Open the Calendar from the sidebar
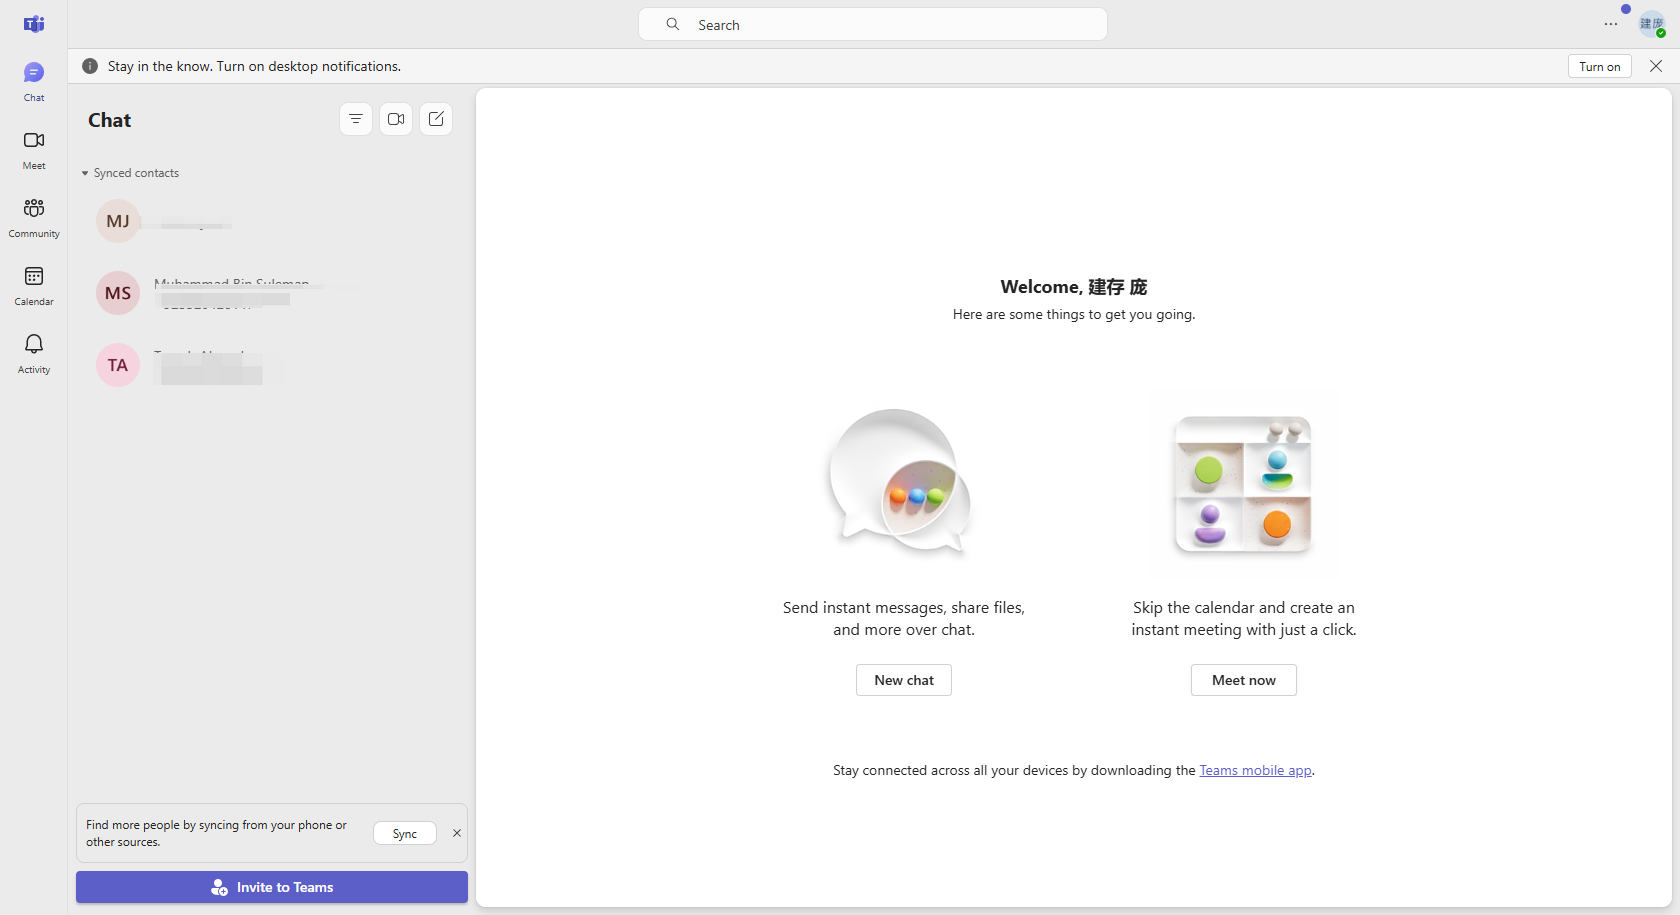The image size is (1680, 915). [x=33, y=284]
